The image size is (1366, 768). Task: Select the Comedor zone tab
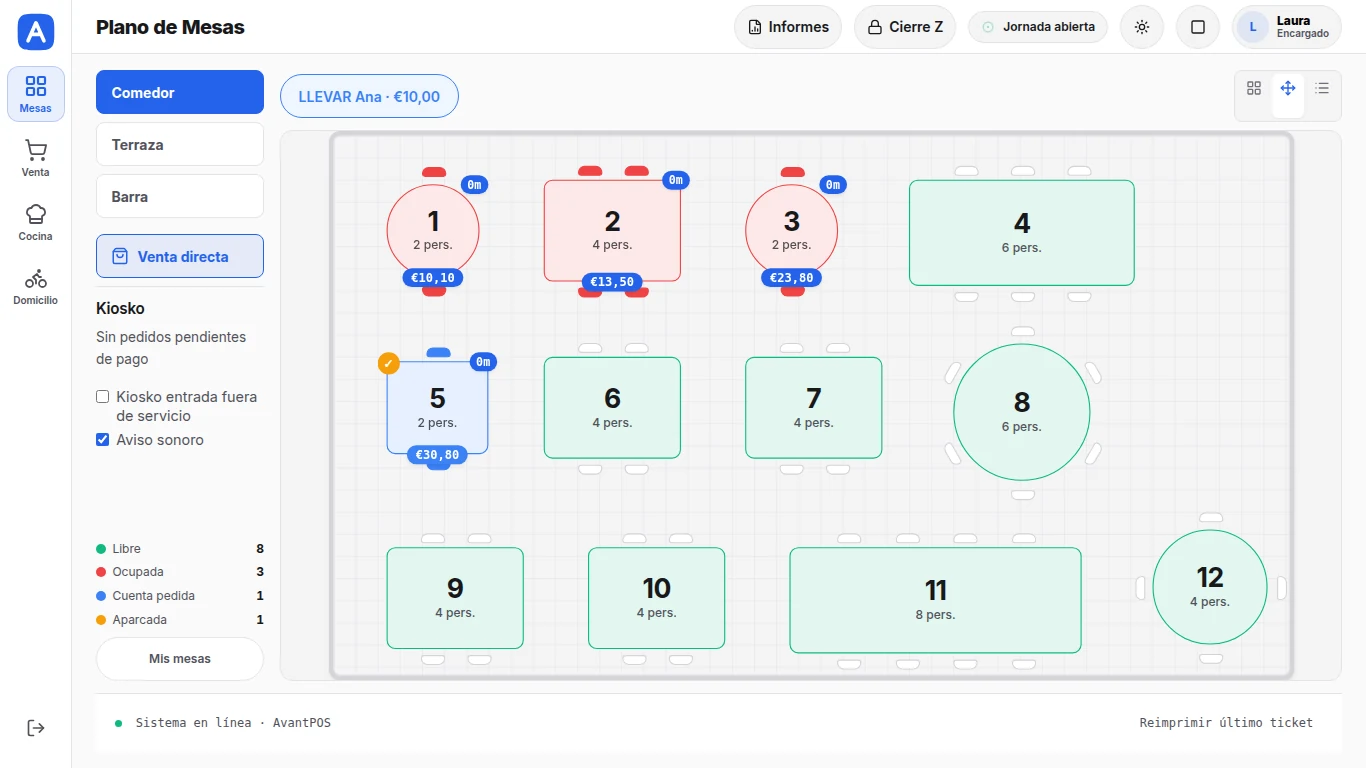[180, 92]
